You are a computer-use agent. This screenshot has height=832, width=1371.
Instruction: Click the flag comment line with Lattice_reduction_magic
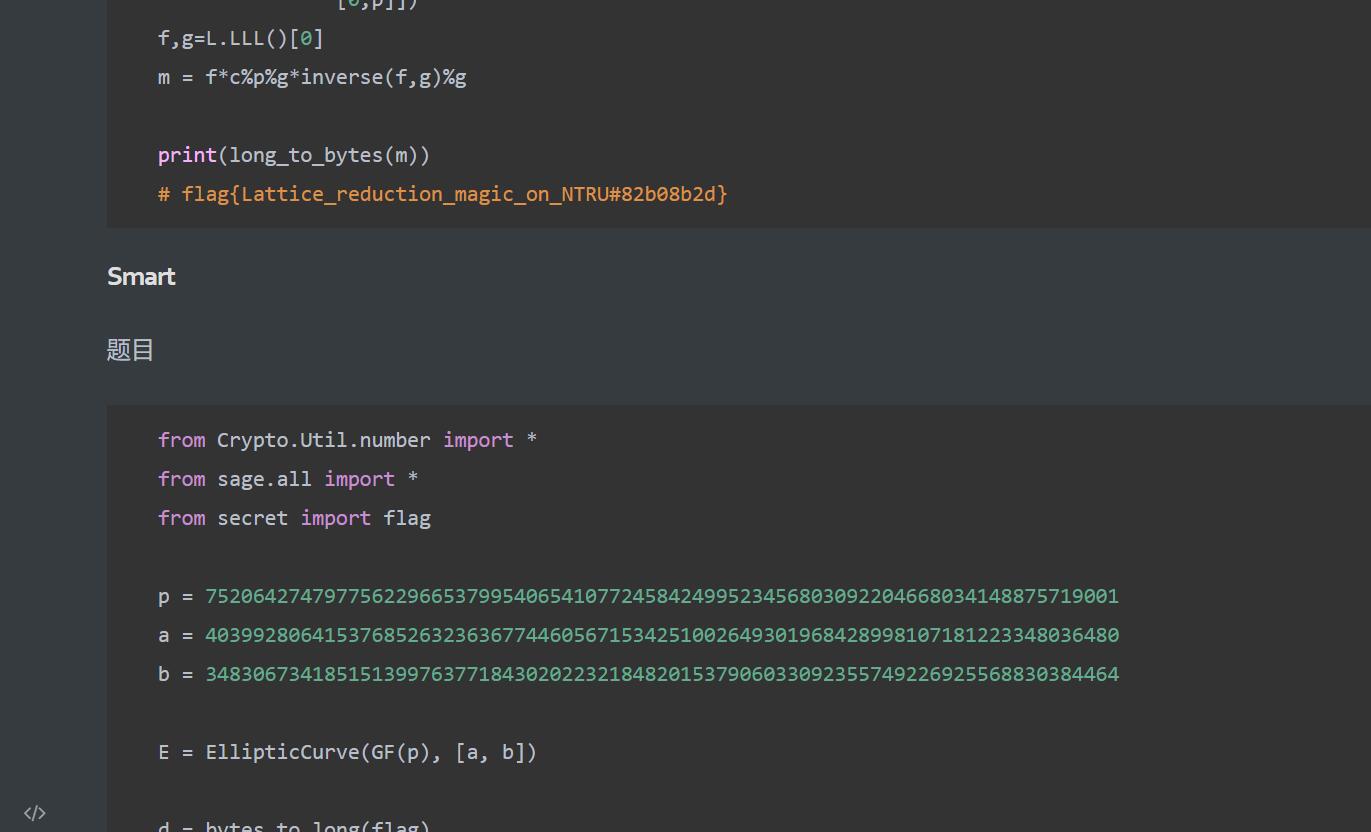pyautogui.click(x=442, y=194)
